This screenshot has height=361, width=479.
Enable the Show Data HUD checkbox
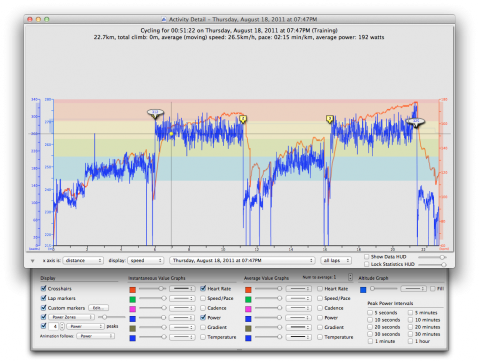[367, 257]
